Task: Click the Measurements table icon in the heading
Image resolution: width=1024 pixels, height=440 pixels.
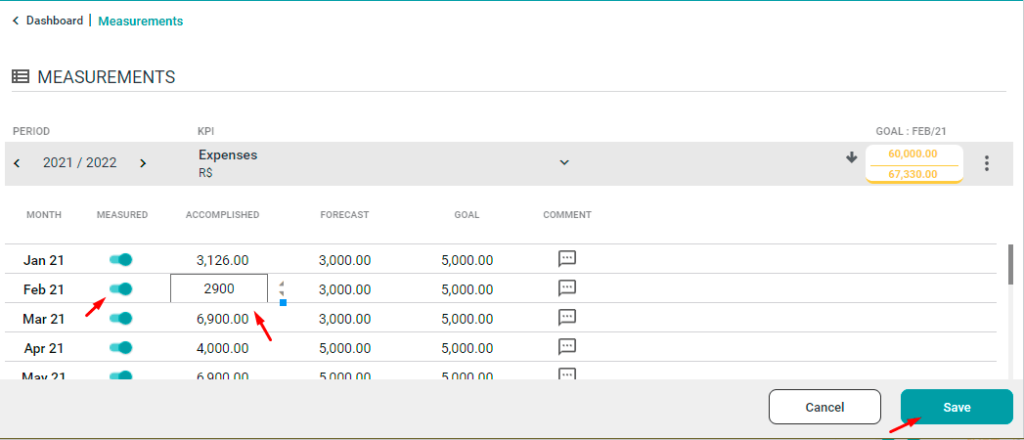Action: click(20, 77)
